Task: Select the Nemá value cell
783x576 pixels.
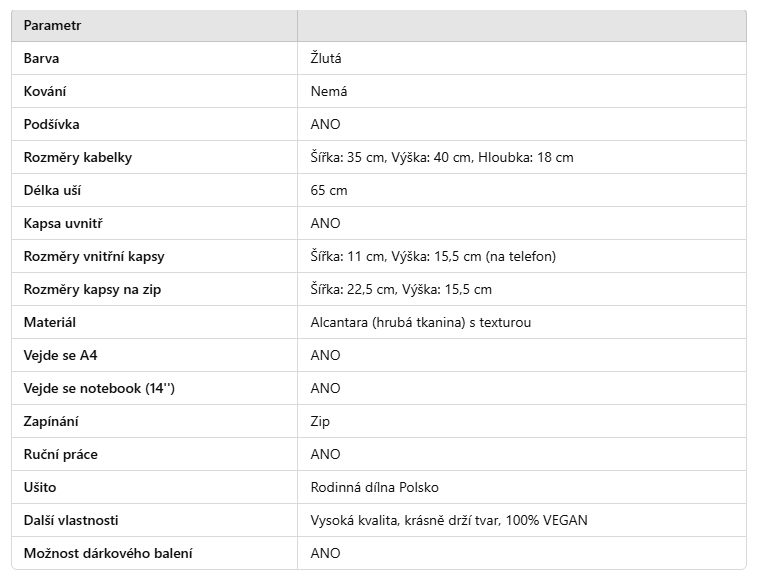Action: click(x=329, y=91)
